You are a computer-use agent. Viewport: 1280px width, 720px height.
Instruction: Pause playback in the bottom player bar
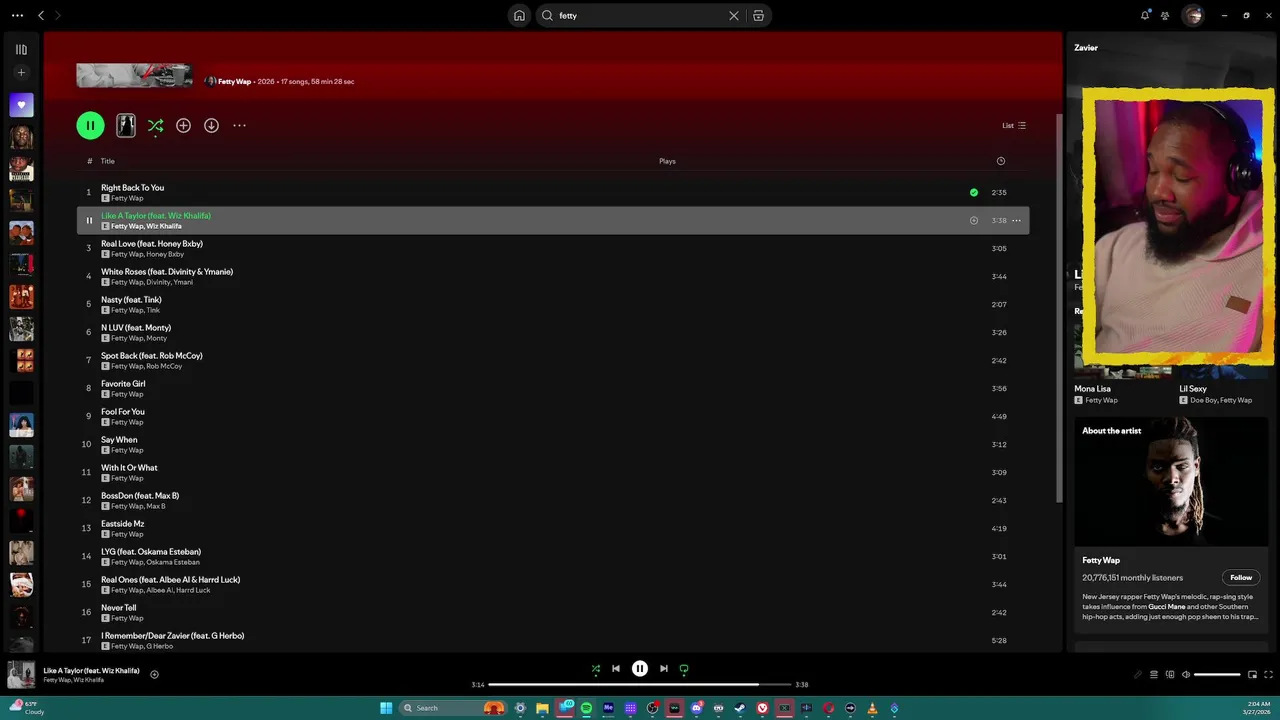pos(640,669)
